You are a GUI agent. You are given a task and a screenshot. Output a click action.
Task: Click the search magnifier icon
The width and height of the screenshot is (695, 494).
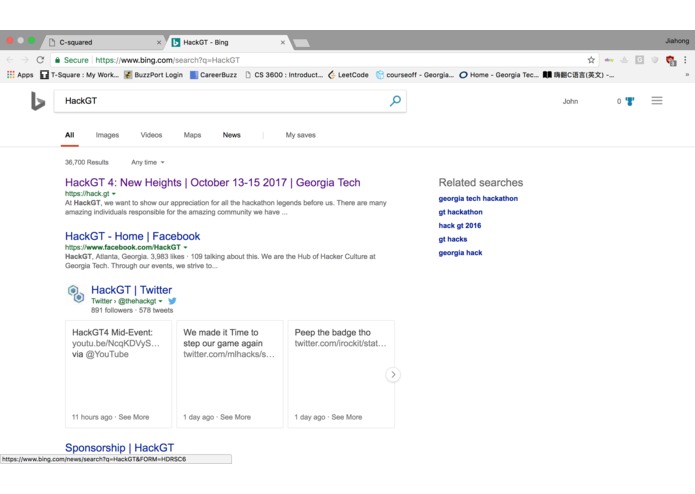[x=395, y=101]
